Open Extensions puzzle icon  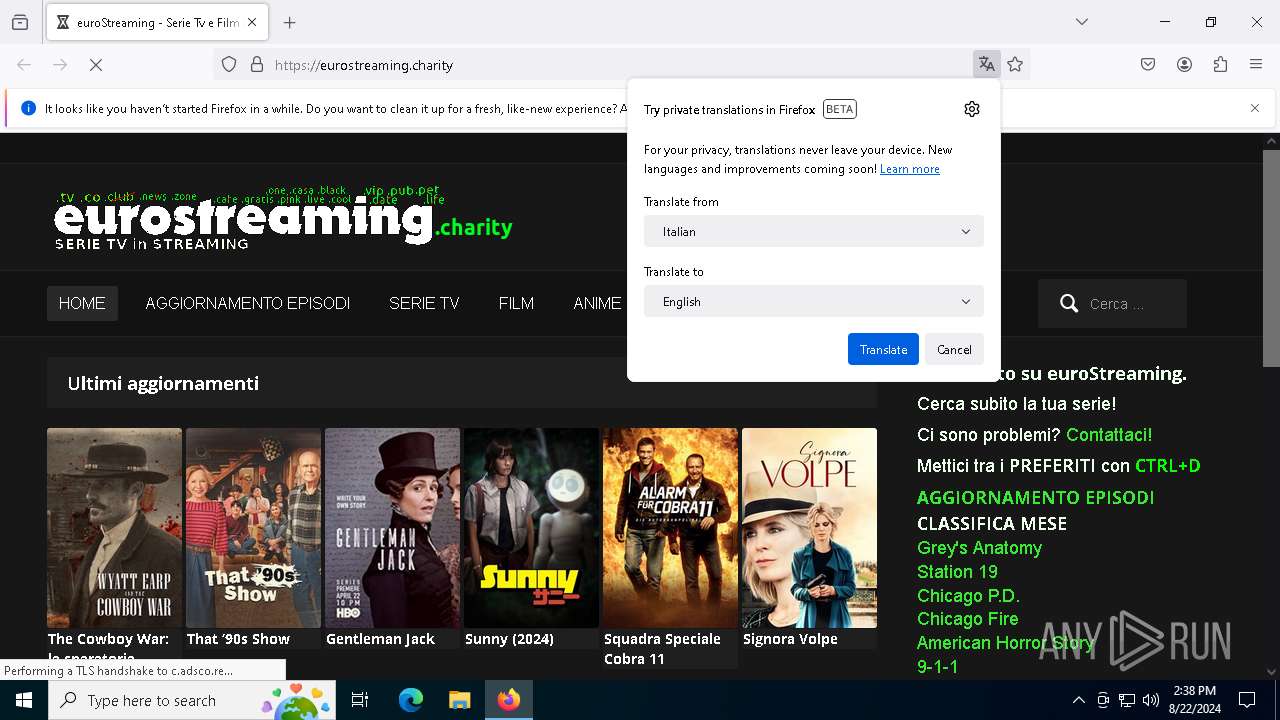pos(1220,65)
